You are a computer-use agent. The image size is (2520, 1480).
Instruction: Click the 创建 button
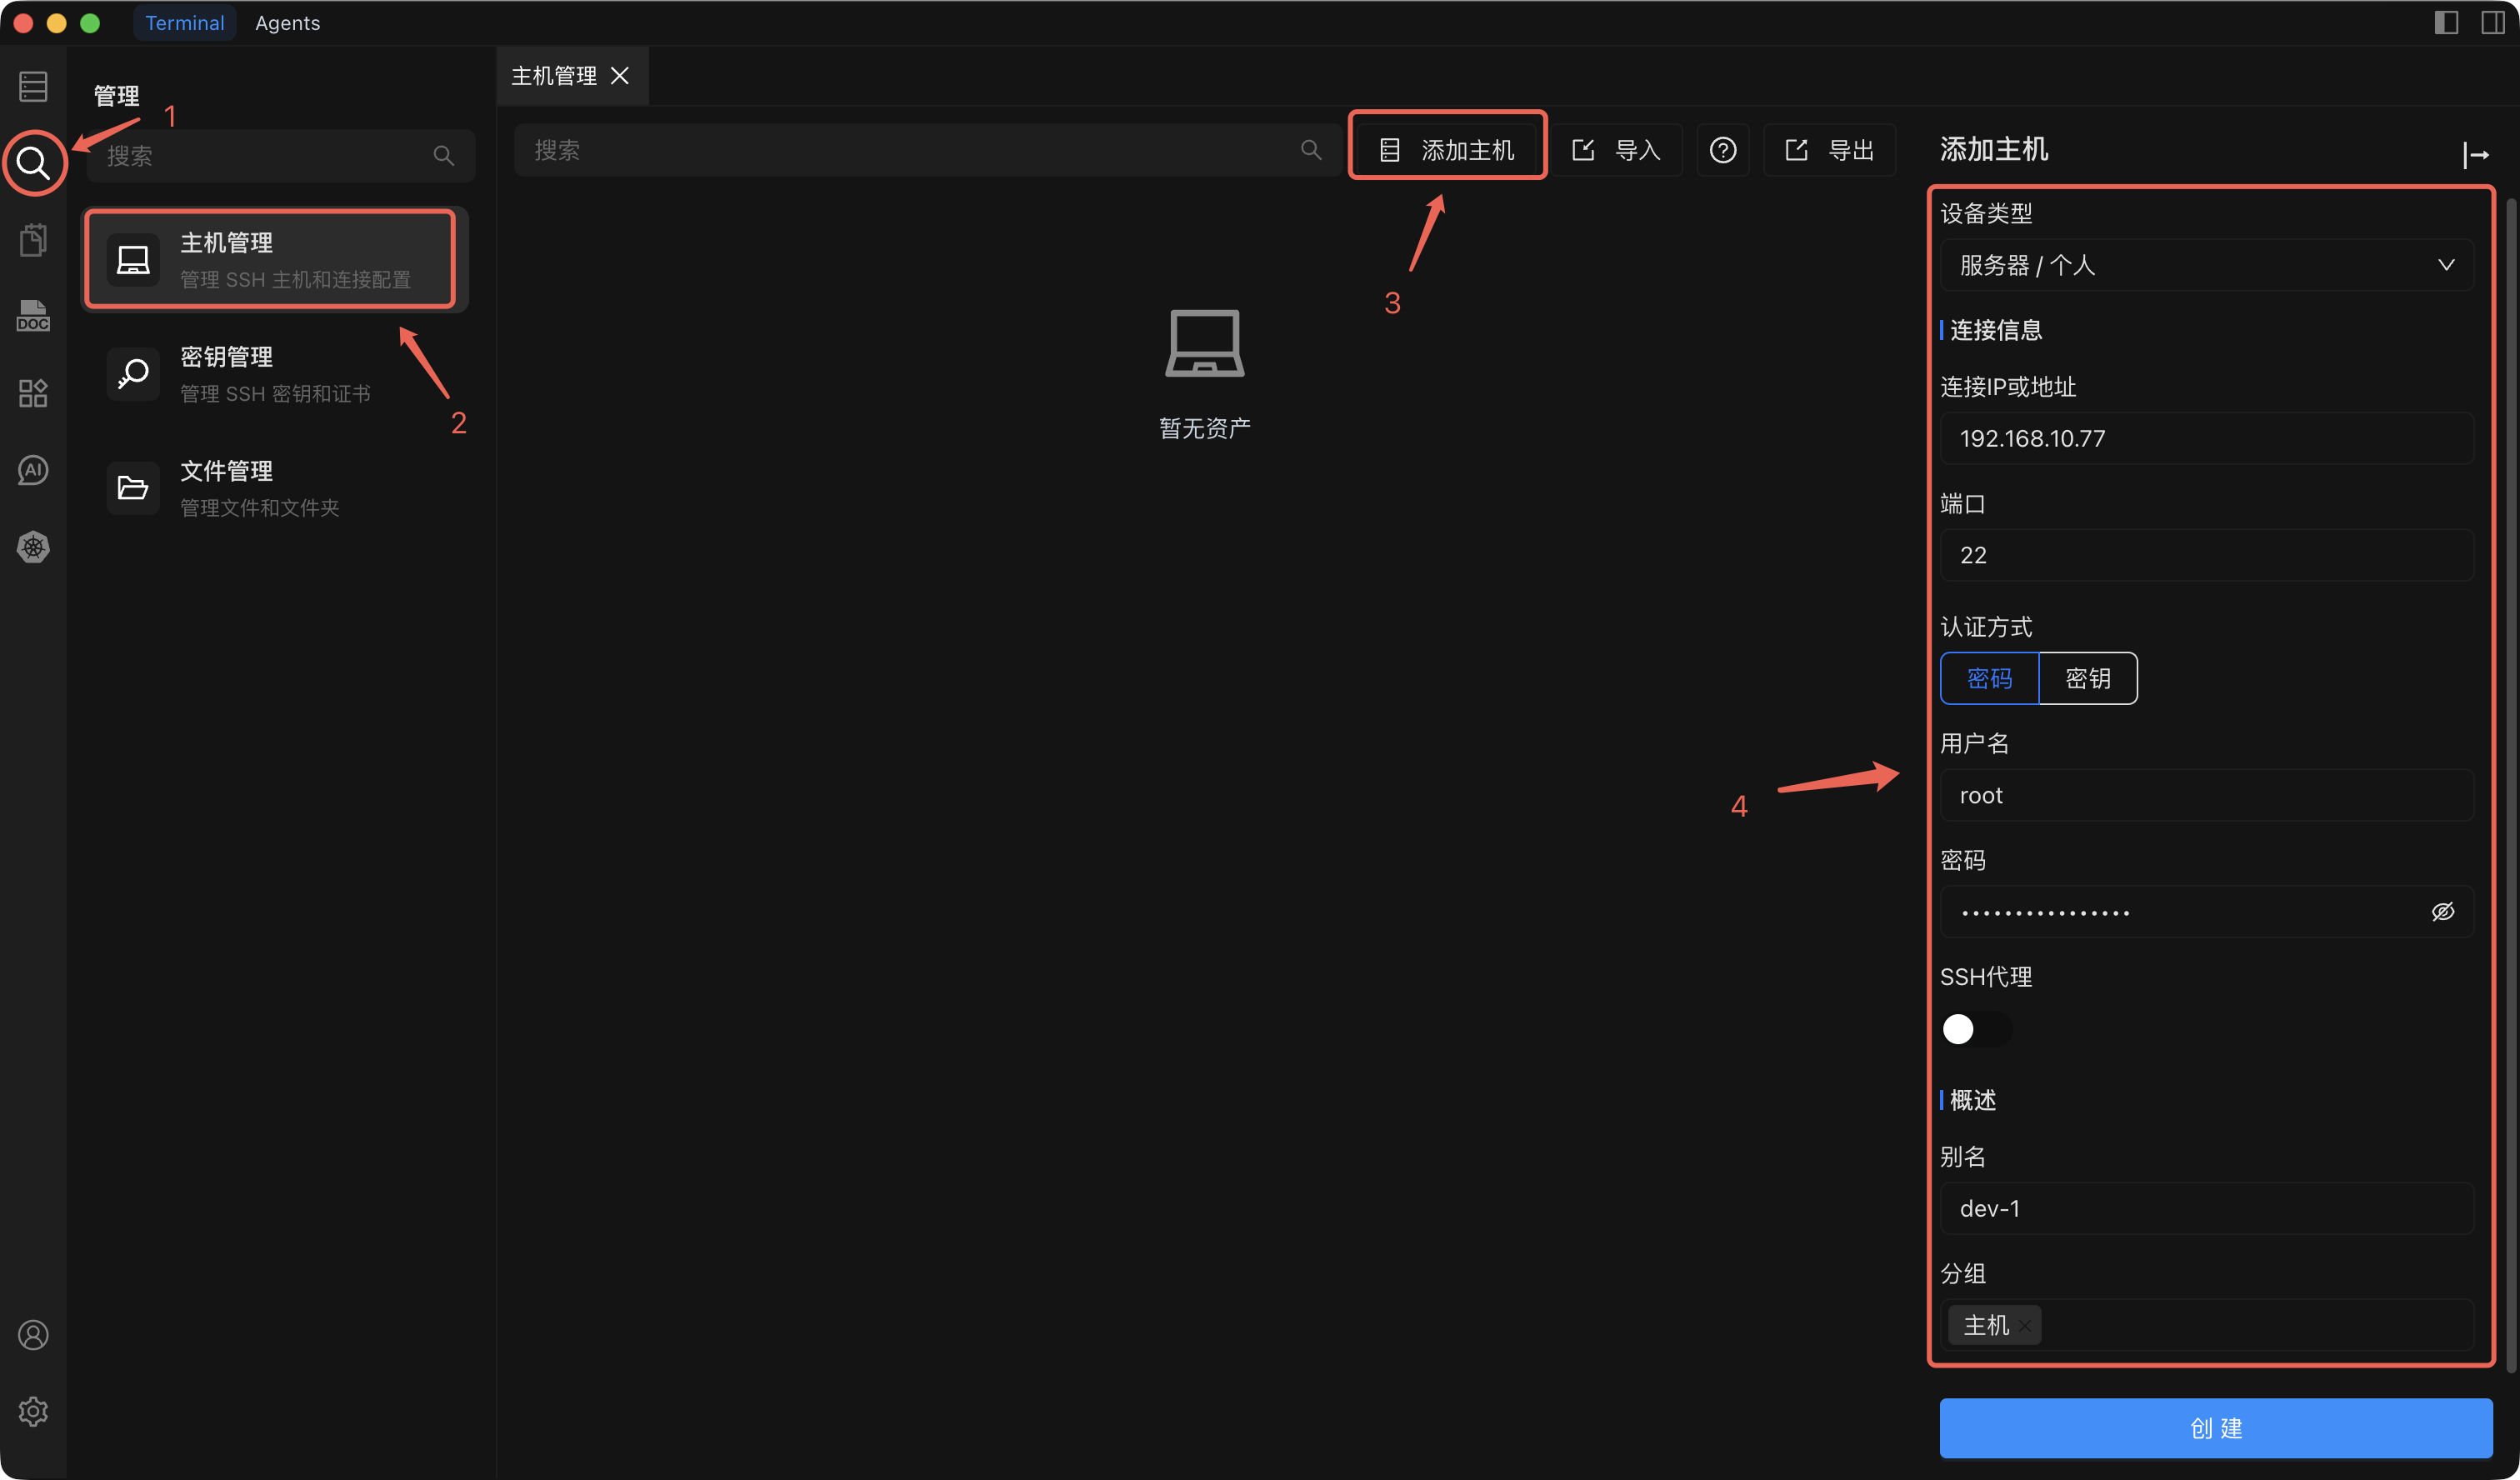click(2215, 1428)
